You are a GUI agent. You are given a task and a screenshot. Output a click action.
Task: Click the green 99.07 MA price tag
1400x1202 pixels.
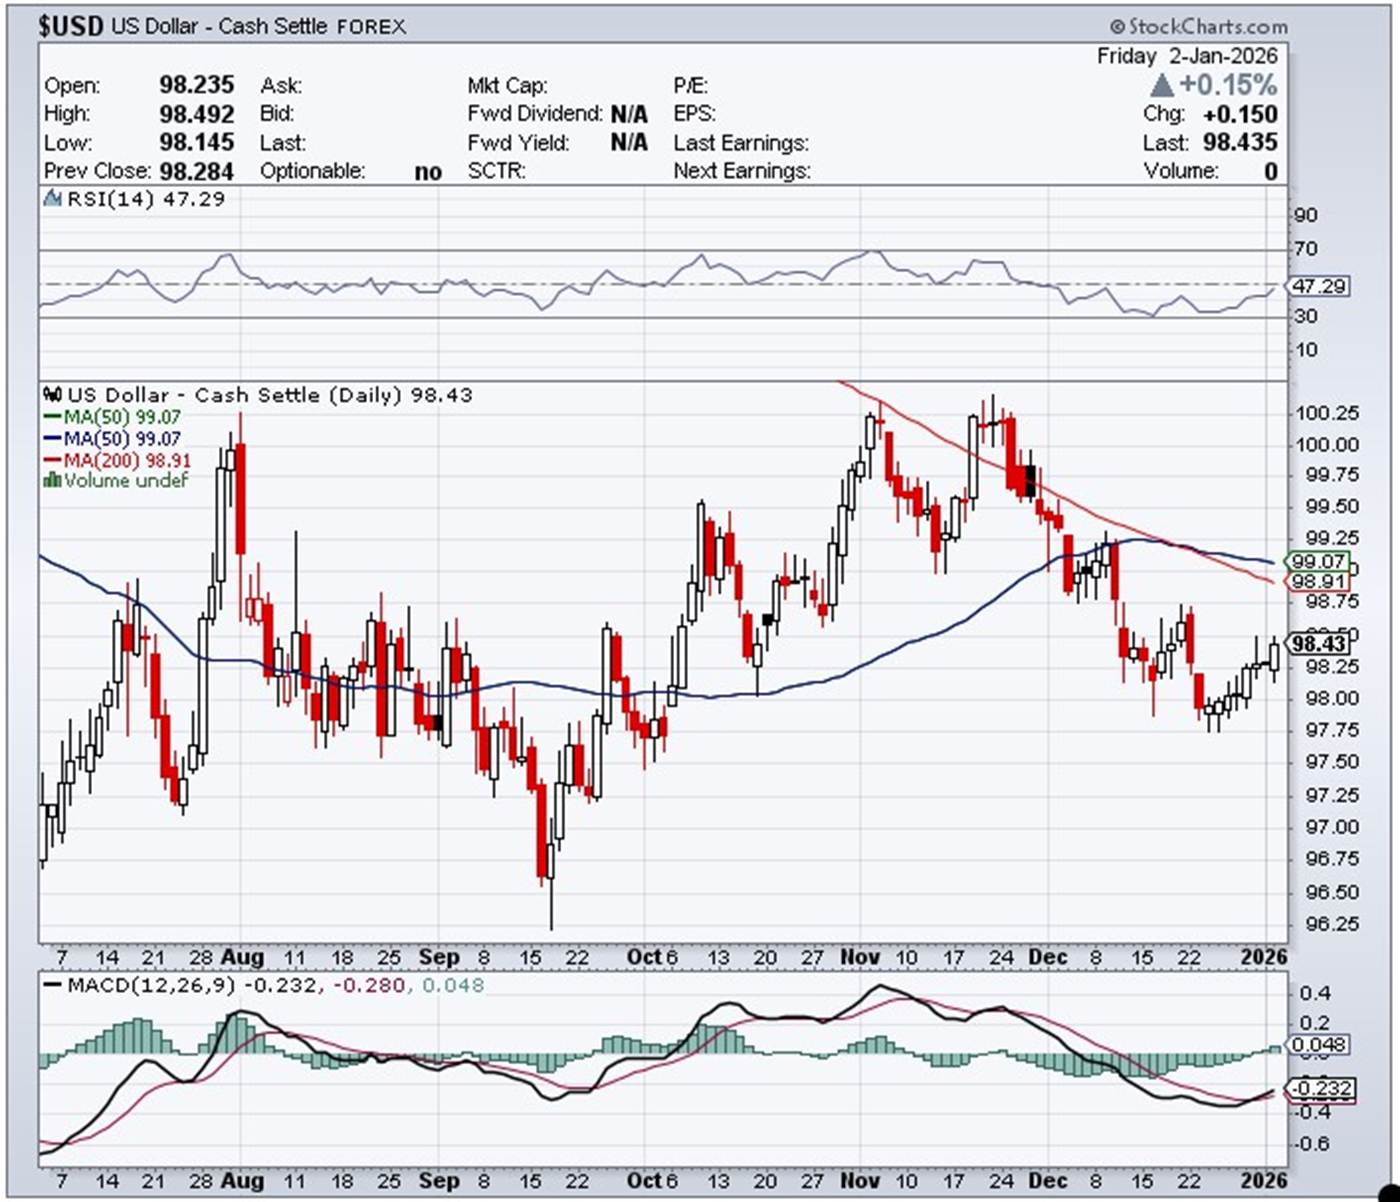[x=1318, y=562]
